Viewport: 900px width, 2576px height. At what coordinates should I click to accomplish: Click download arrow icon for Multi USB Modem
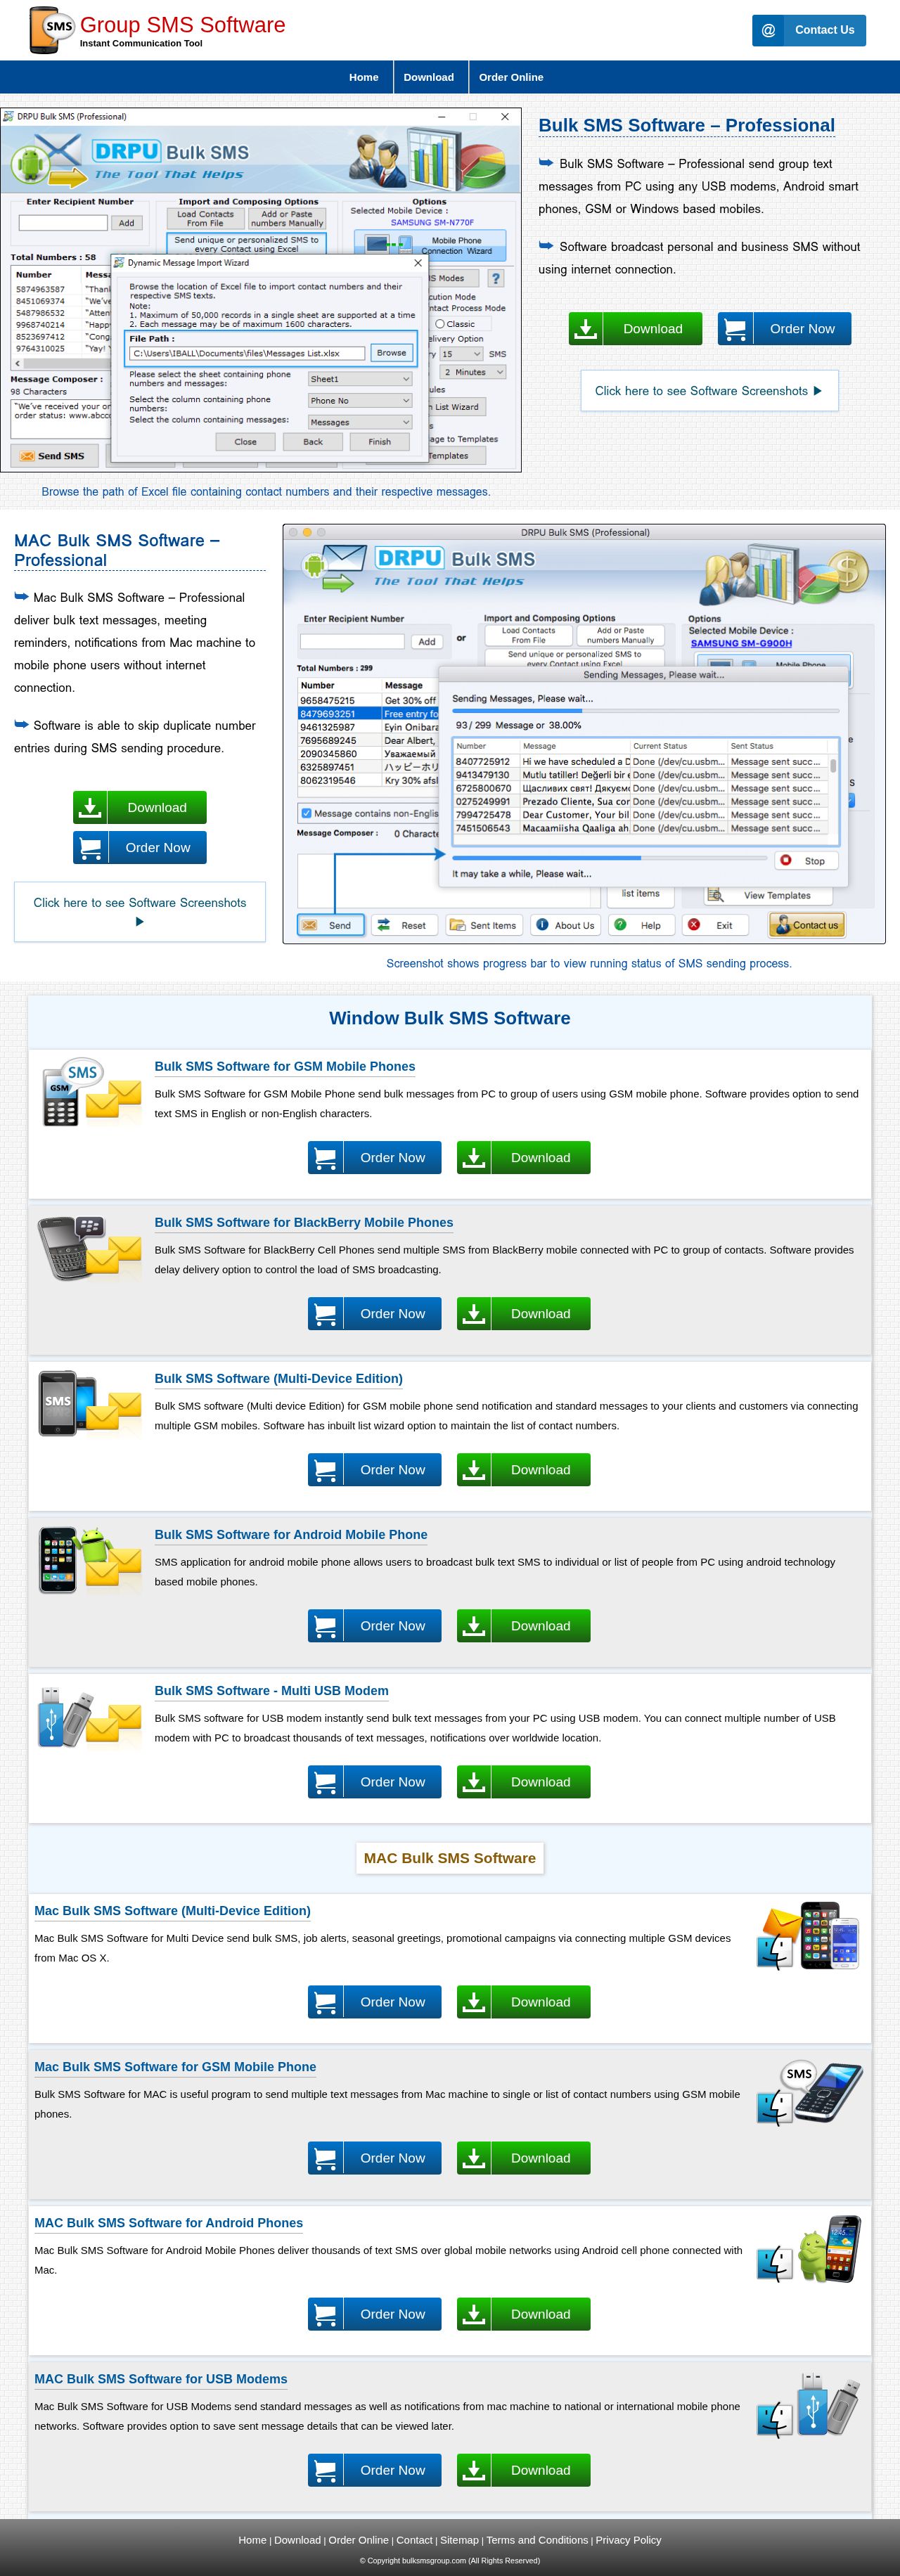click(474, 1782)
